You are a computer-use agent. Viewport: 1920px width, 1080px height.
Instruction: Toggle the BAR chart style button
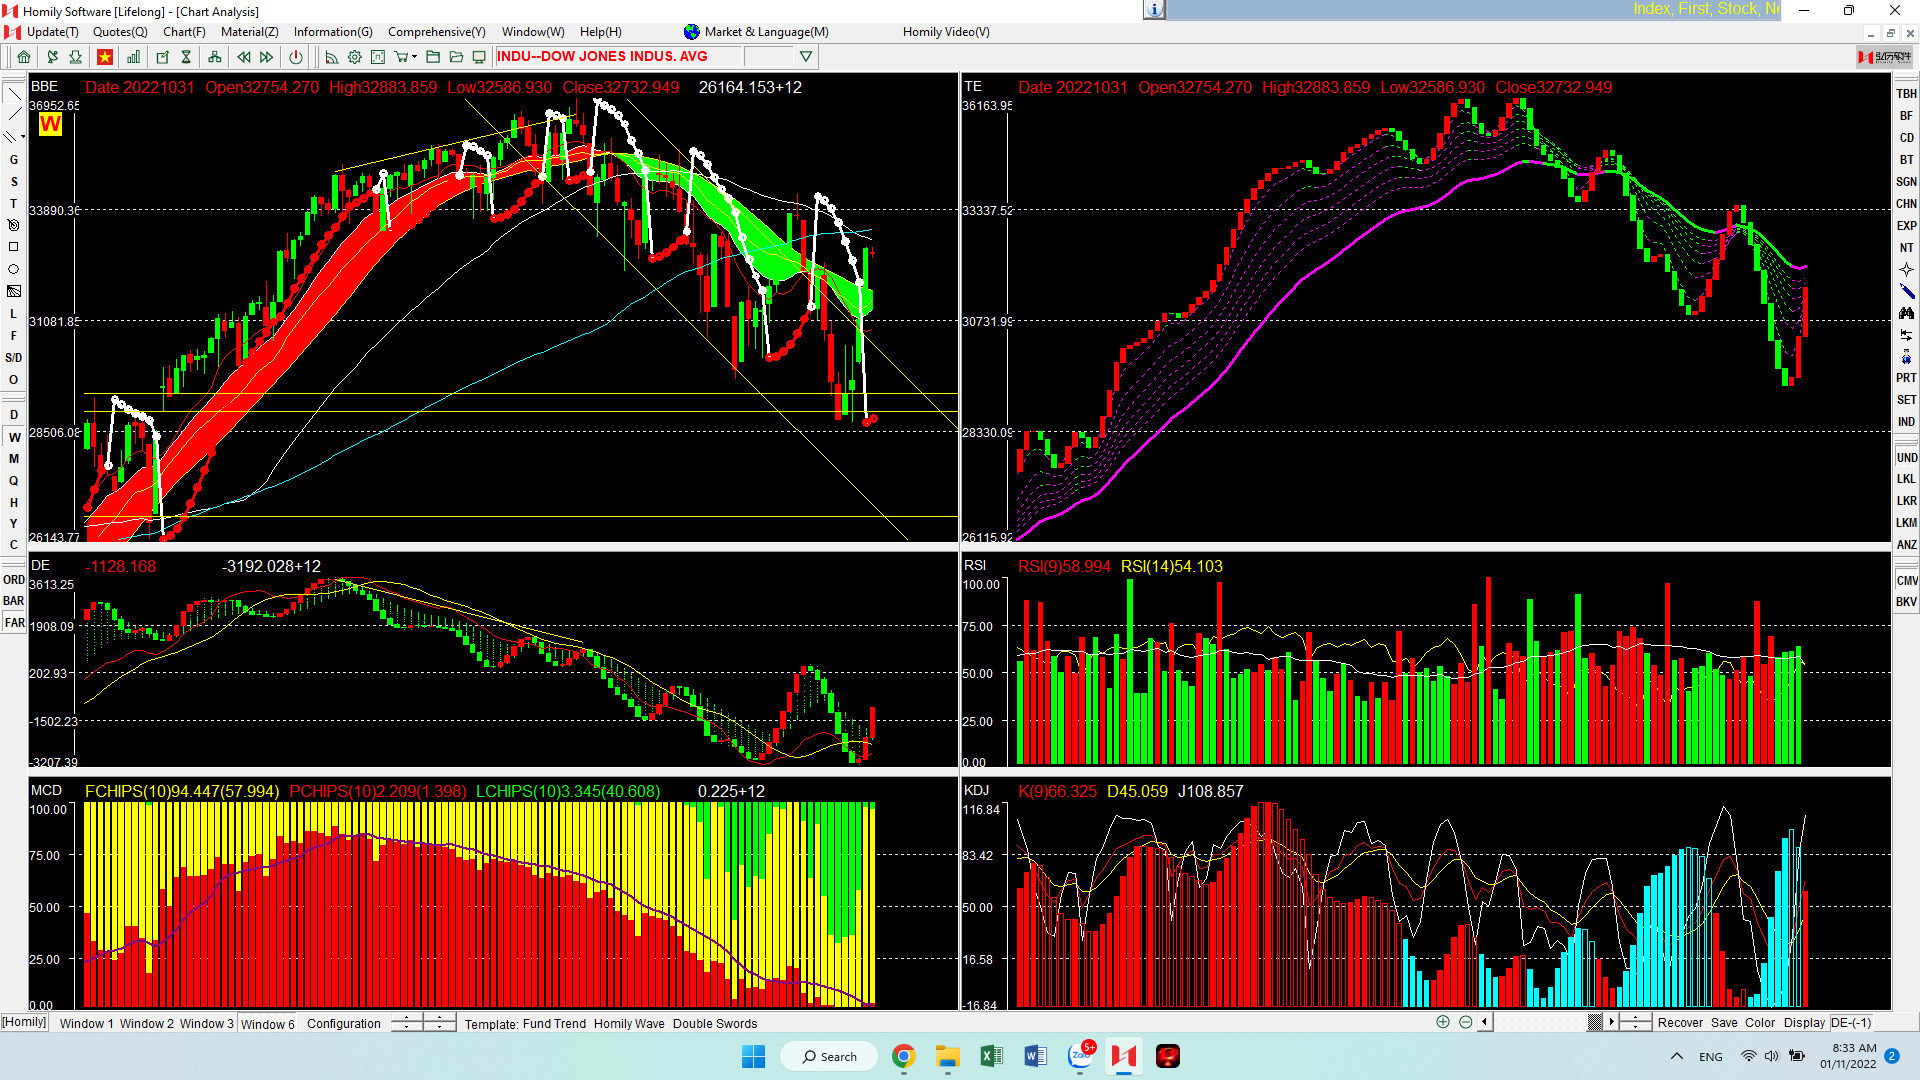click(x=14, y=601)
